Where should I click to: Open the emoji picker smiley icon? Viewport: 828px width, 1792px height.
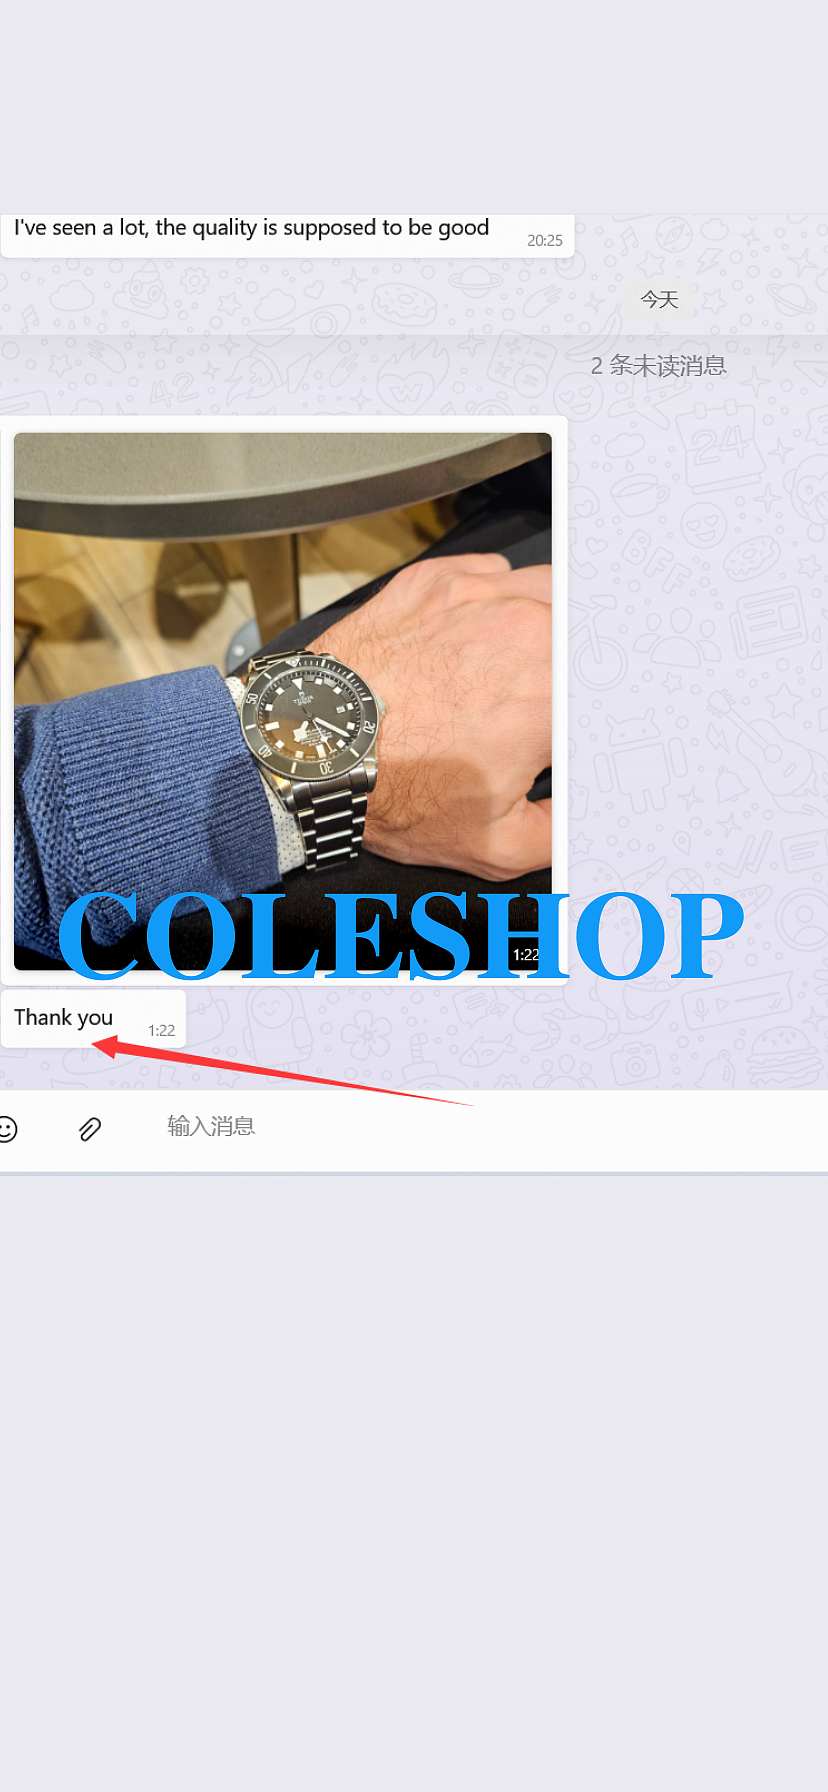(x=7, y=1129)
